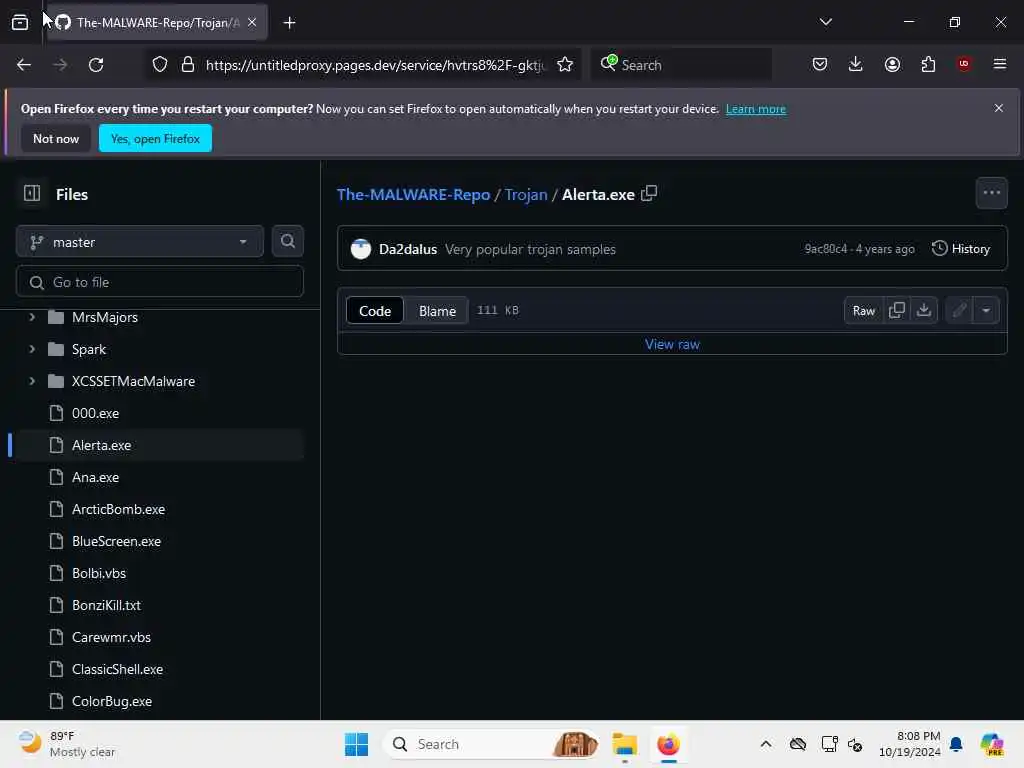Screen dimensions: 1024x768
Task: List all tabs dropdown
Action: point(825,22)
